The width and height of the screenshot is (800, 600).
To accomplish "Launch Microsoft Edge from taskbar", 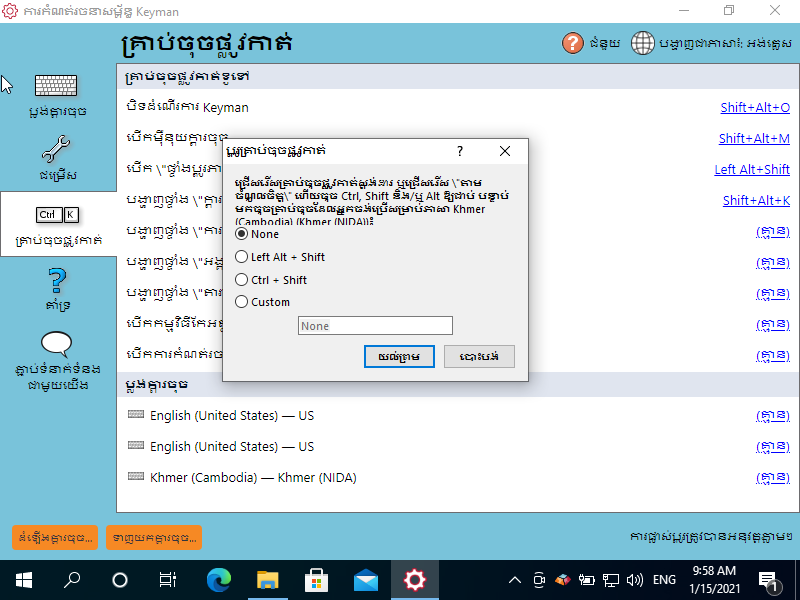I will pos(219,580).
